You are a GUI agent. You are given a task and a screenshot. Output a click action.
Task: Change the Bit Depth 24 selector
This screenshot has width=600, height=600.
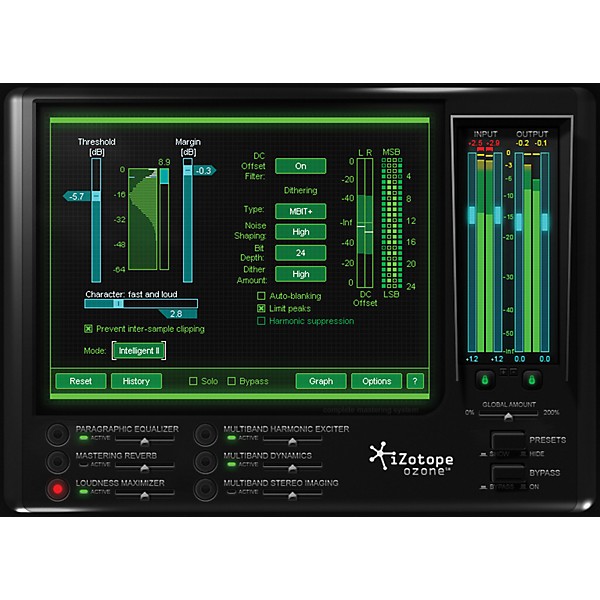pos(301,253)
